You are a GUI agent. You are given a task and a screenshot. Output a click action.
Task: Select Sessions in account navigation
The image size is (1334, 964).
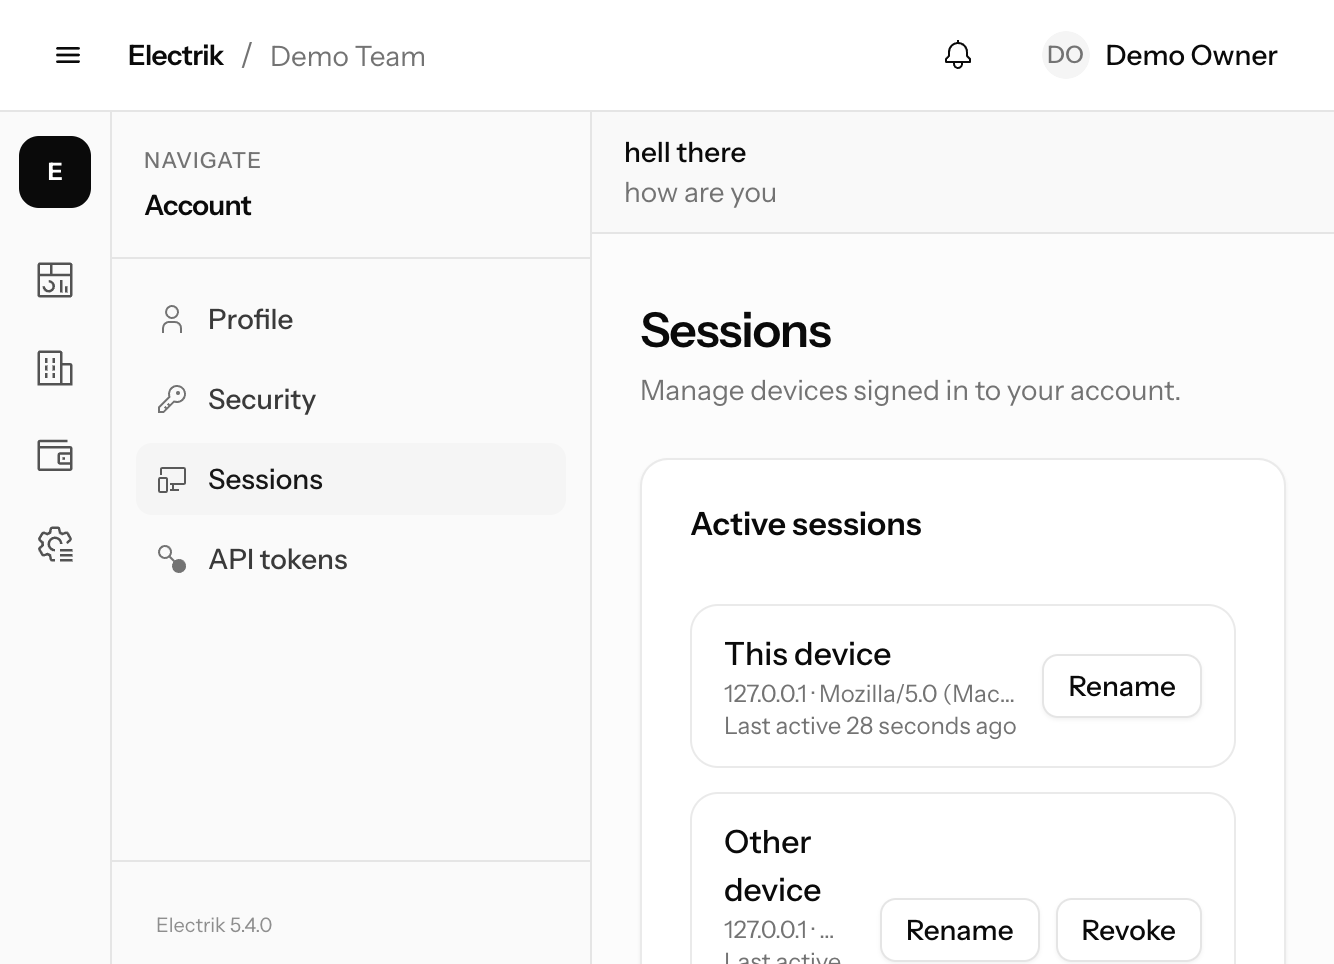[351, 479]
